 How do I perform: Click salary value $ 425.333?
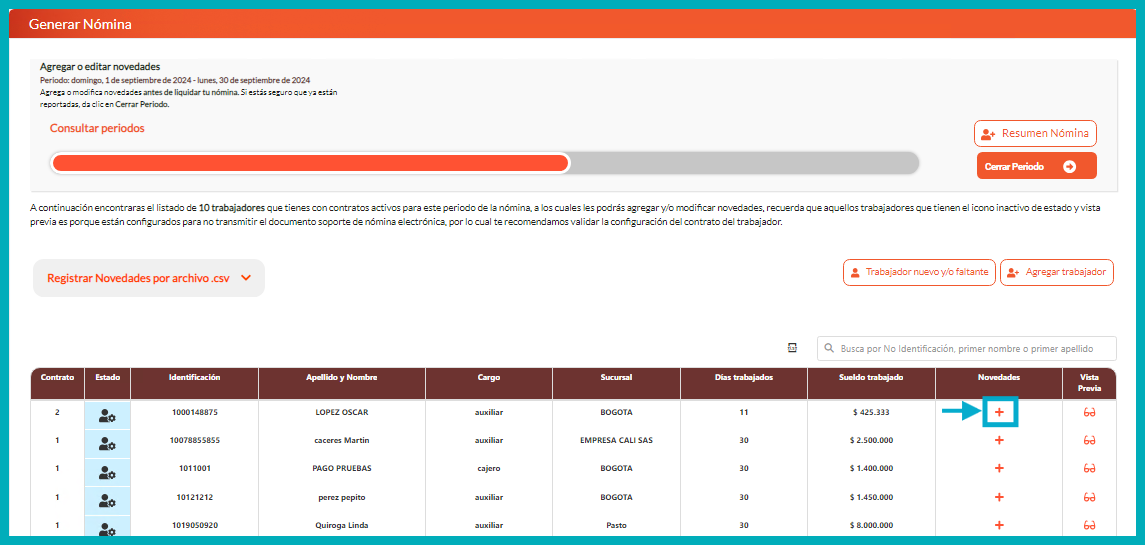871,412
